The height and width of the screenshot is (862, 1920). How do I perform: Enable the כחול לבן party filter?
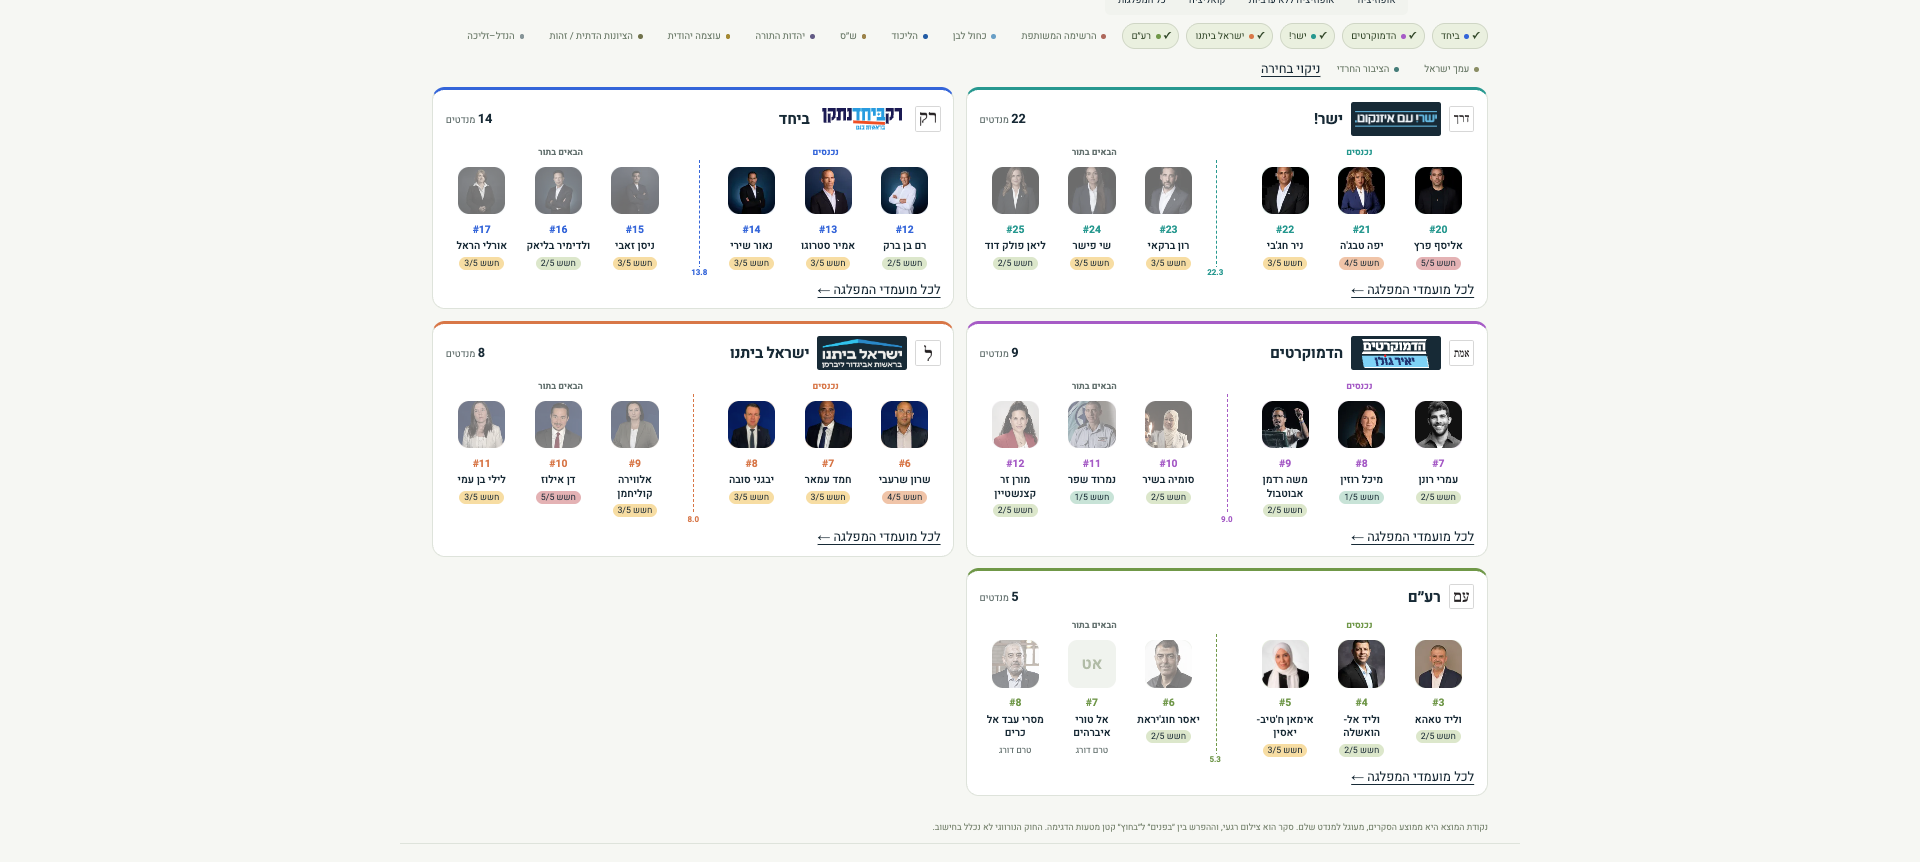(x=973, y=36)
